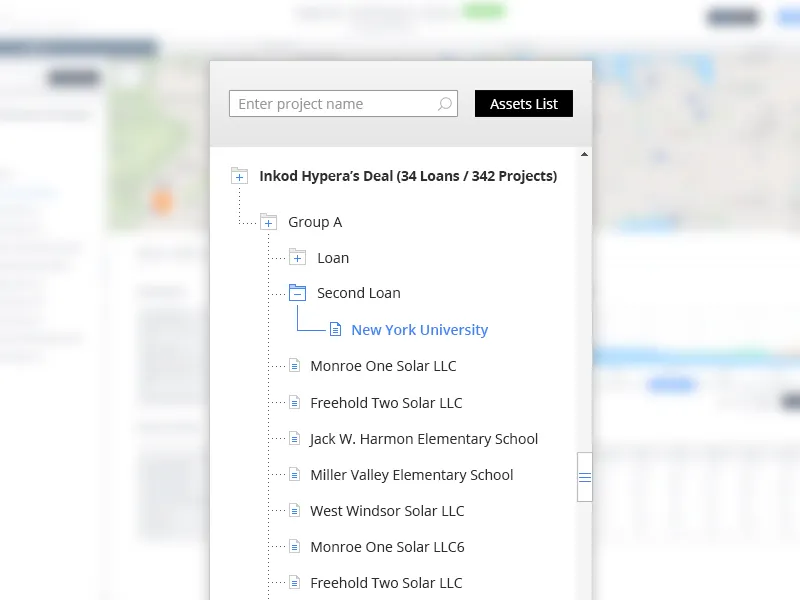Select the Second Loan label
This screenshot has height=600, width=800.
pyautogui.click(x=359, y=293)
